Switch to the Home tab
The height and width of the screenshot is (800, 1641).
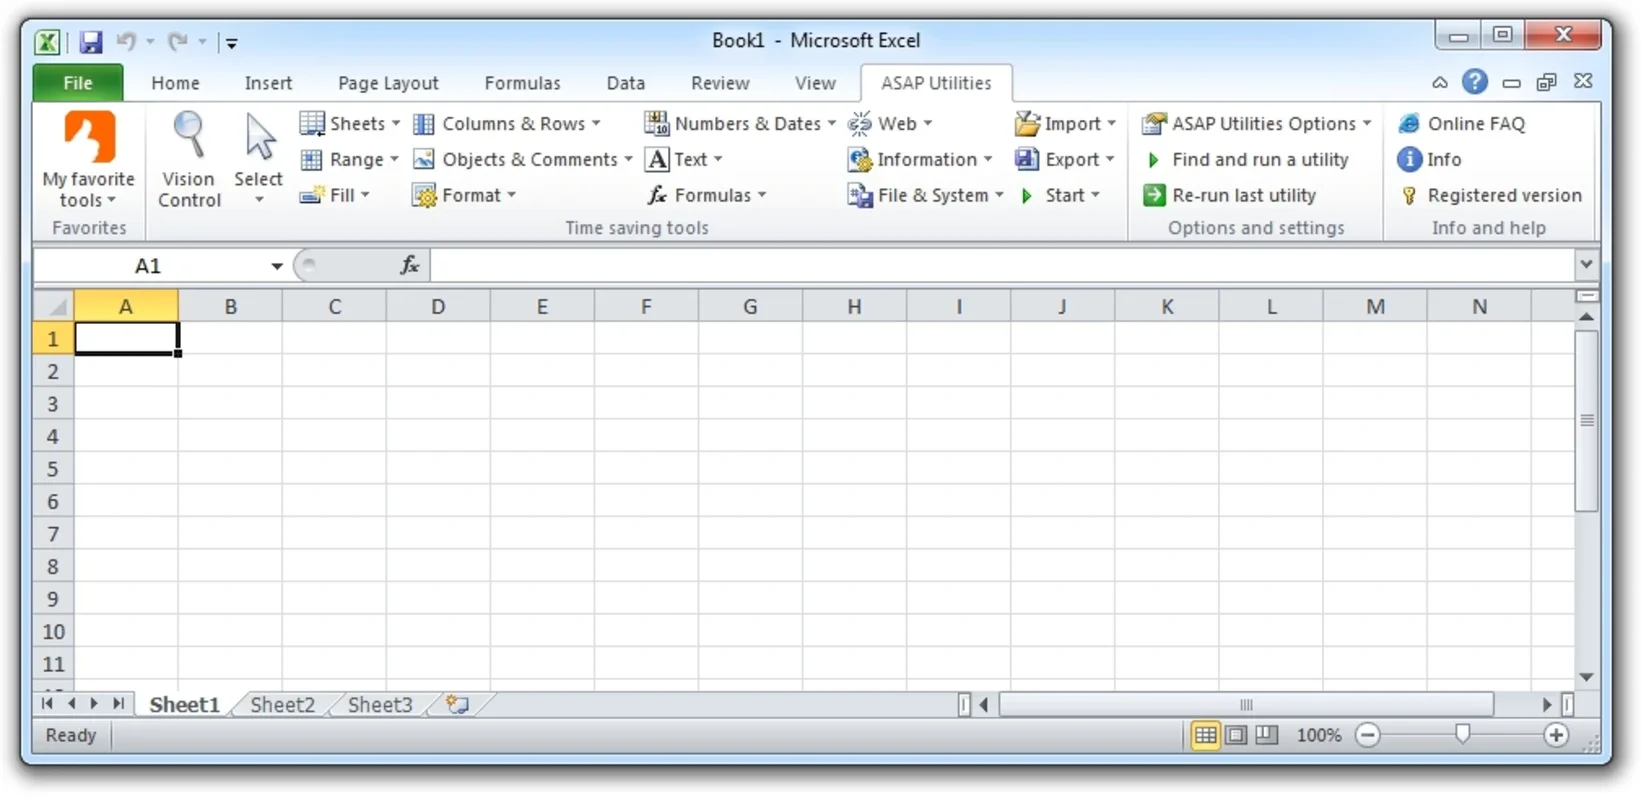pos(175,83)
